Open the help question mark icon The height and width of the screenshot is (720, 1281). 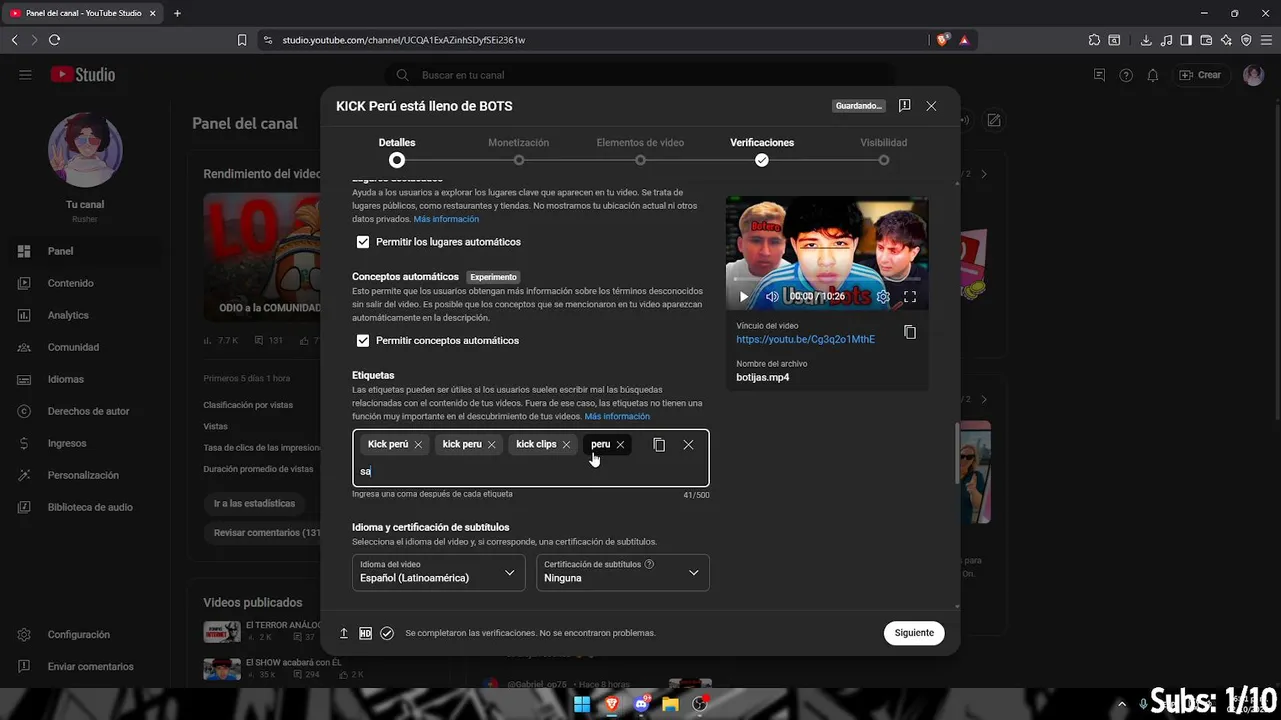[1126, 75]
